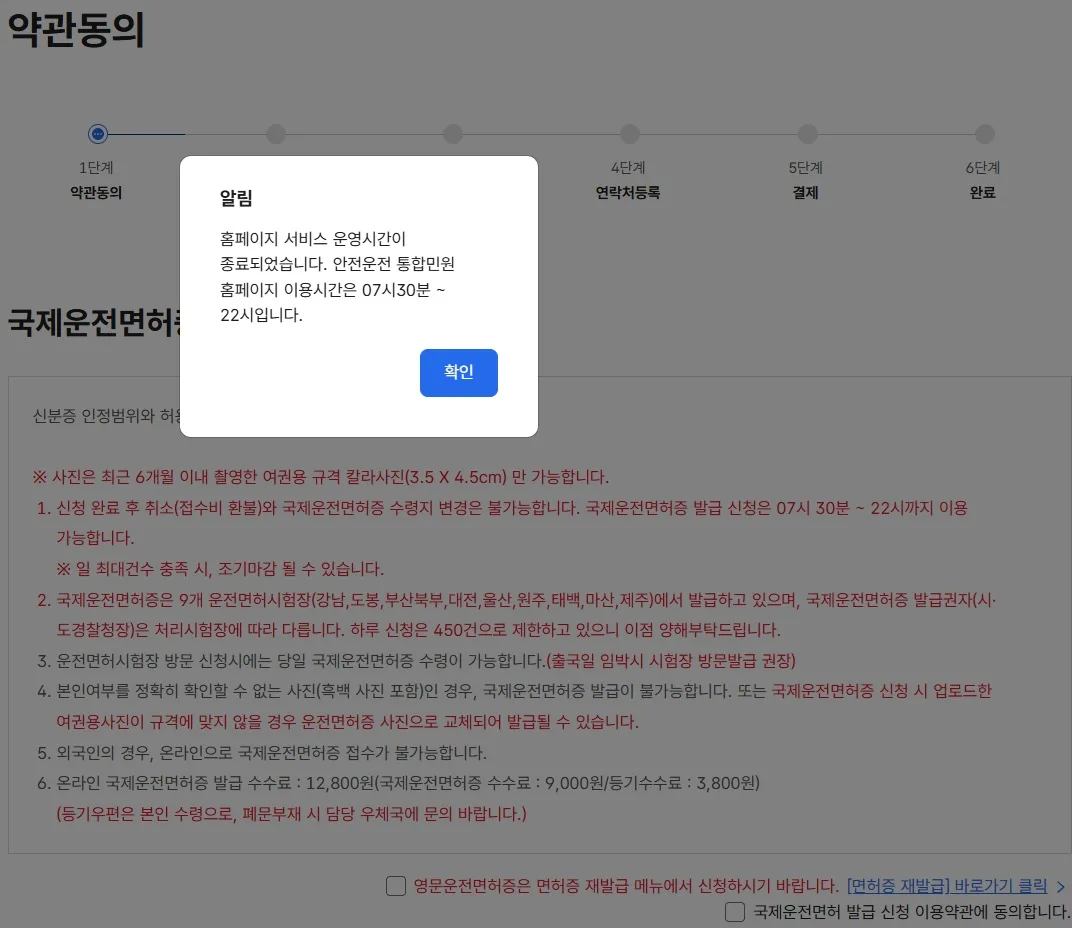Select the 결제 step label
Image resolution: width=1072 pixels, height=928 pixels.
[x=805, y=192]
